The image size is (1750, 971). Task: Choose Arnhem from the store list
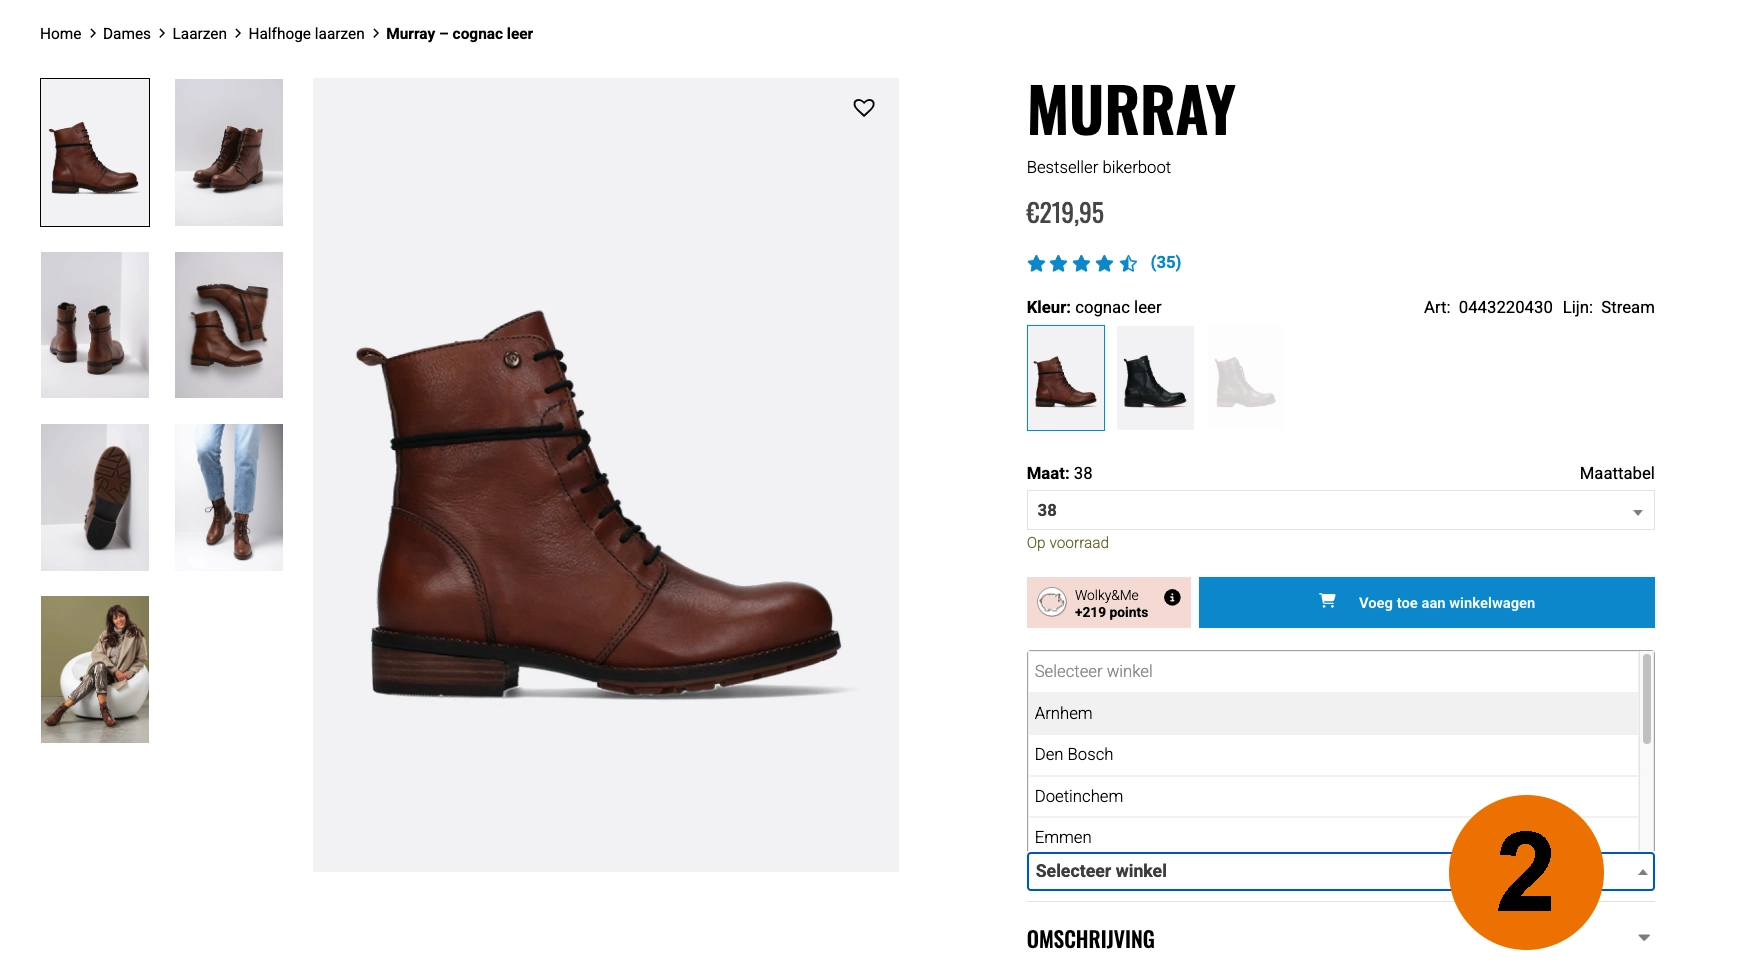click(x=1333, y=713)
